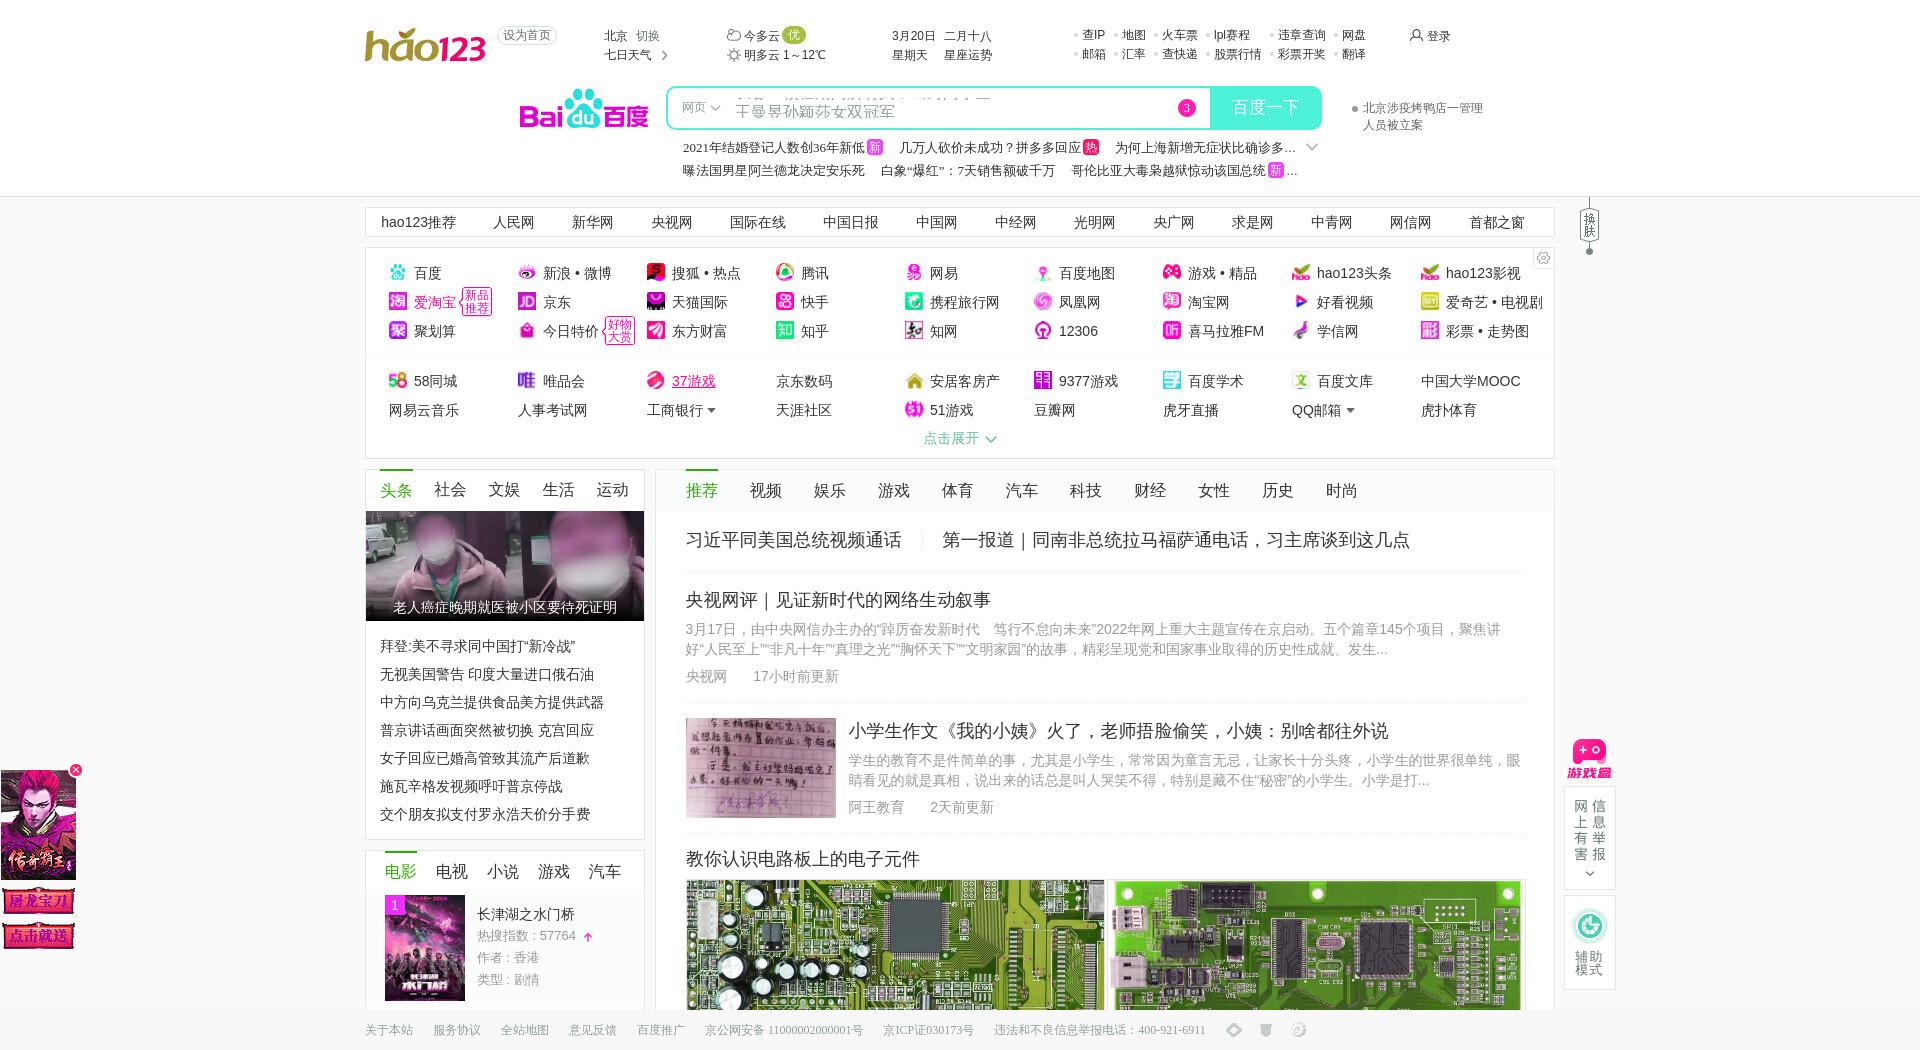
Task: Switch city with 切换 next to 北京
Action: click(648, 36)
